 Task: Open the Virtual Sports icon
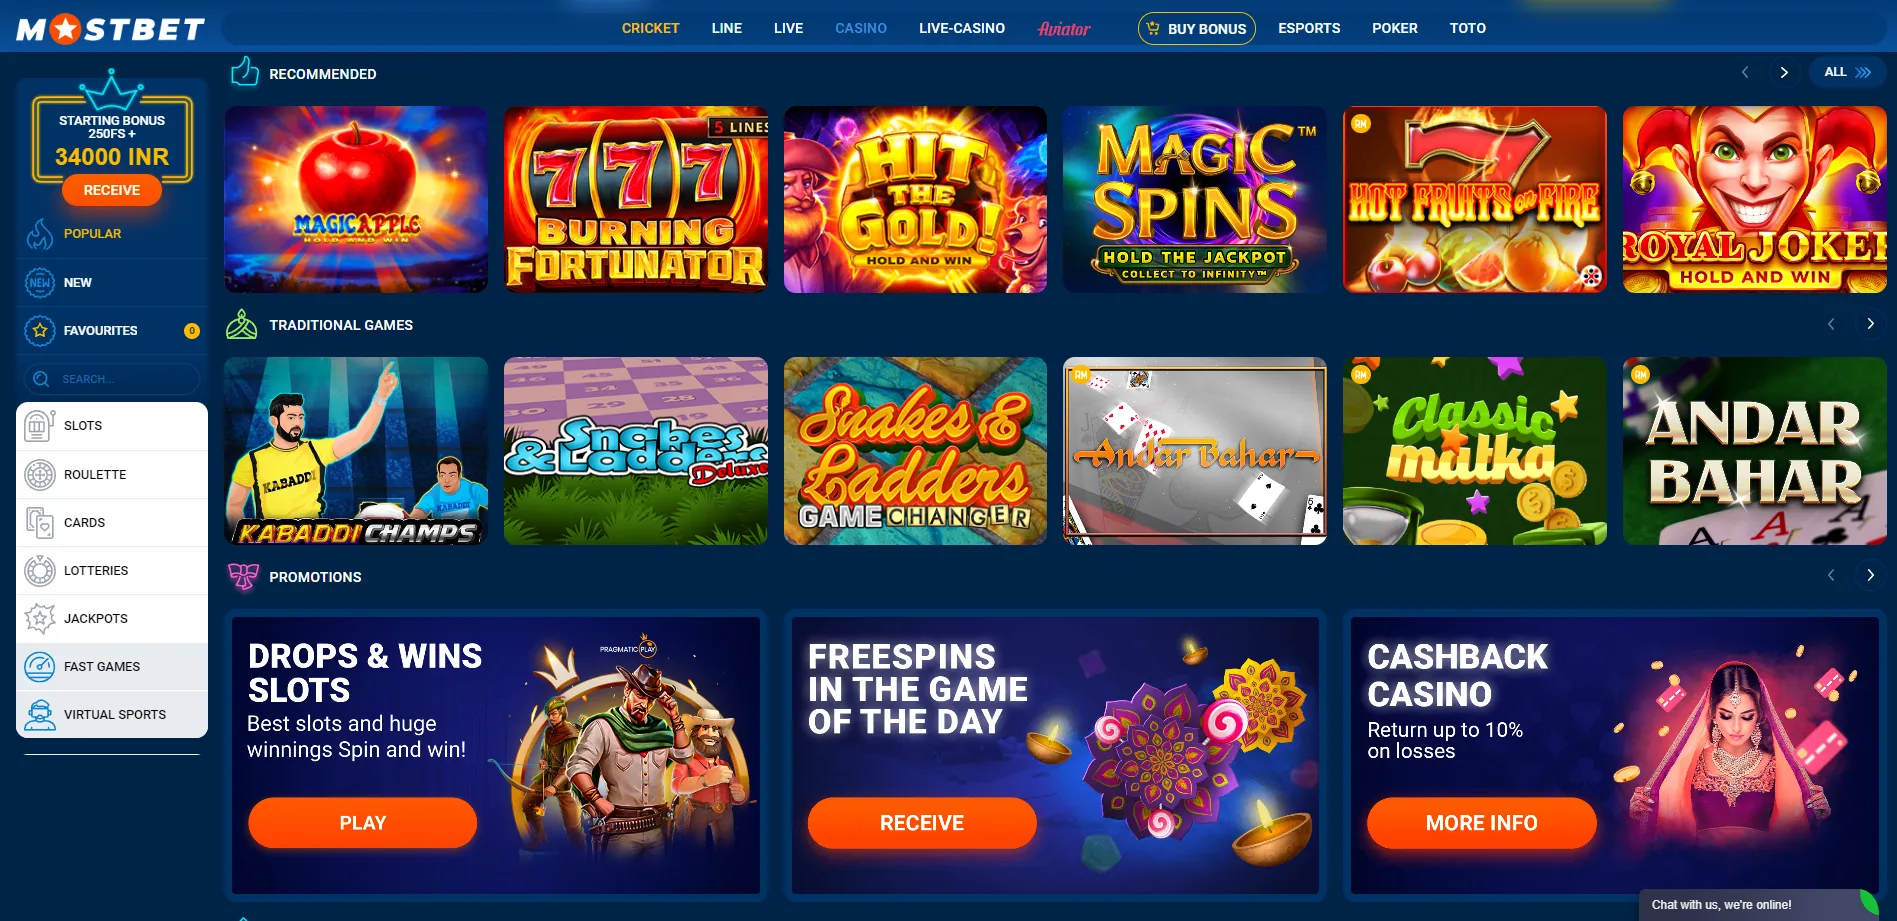pyautogui.click(x=39, y=714)
